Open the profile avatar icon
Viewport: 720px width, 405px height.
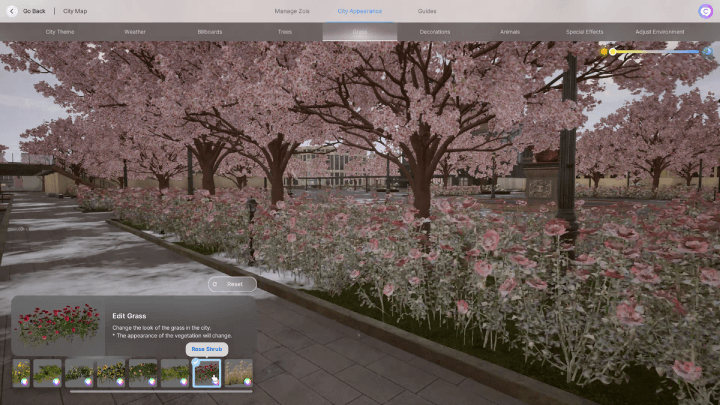click(706, 11)
